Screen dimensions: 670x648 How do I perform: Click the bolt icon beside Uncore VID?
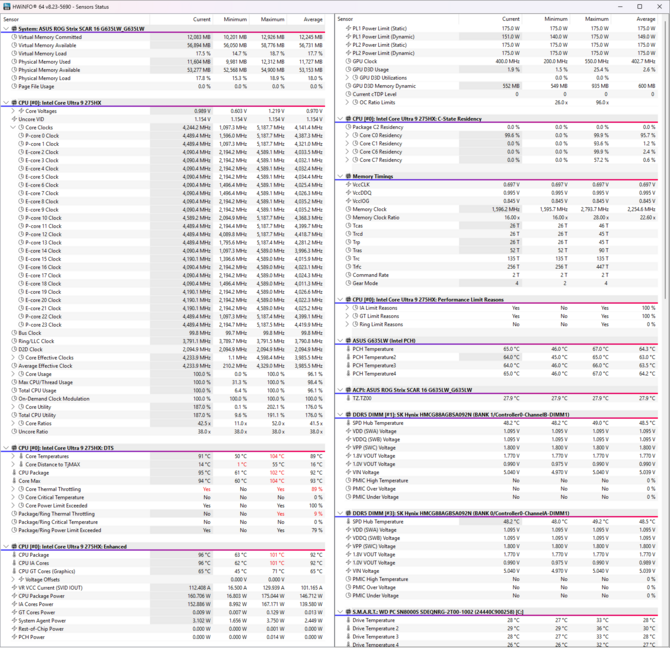pos(14,119)
